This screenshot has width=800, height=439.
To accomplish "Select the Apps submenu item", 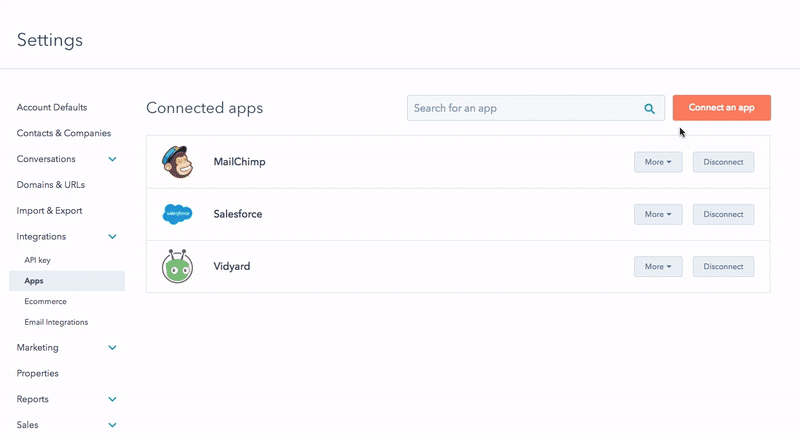I will coord(67,281).
